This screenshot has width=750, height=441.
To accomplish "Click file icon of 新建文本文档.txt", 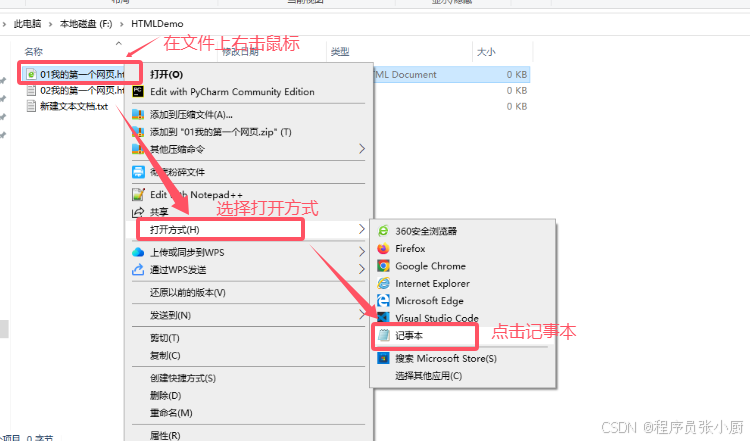I will pos(31,106).
